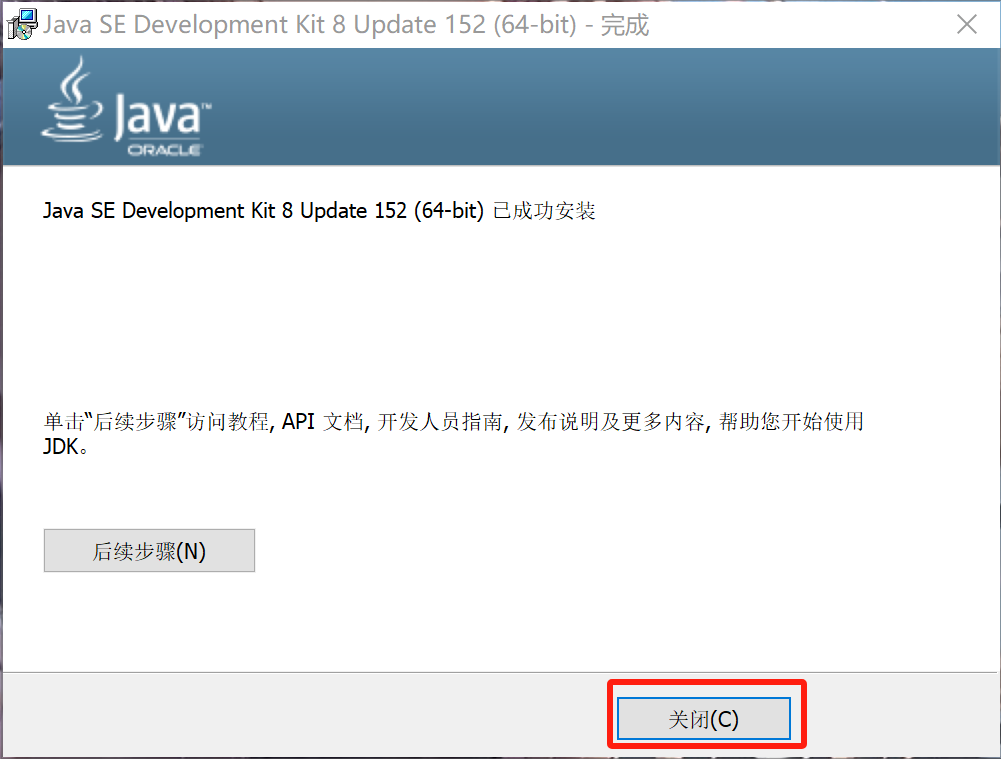Click the installer icon in the title bar
This screenshot has width=1001, height=759.
[x=22, y=23]
